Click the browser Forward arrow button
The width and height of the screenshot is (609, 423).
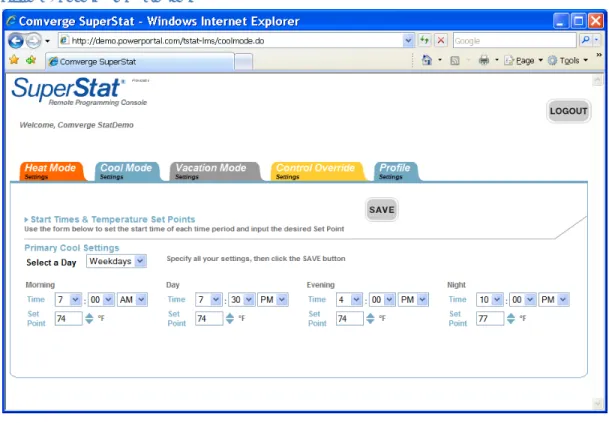click(33, 41)
